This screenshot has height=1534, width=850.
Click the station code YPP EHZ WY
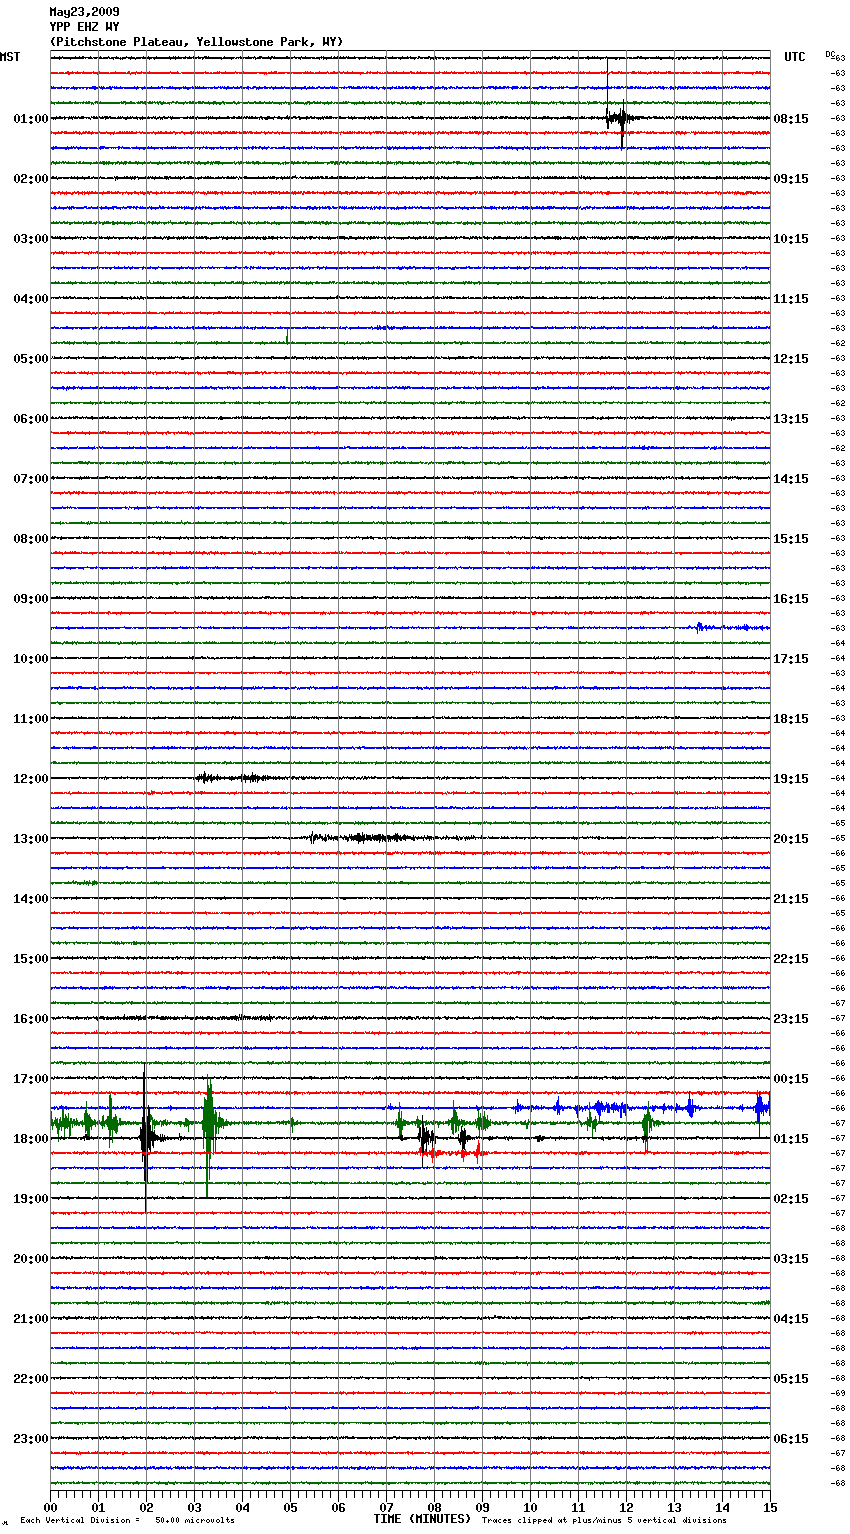(84, 27)
